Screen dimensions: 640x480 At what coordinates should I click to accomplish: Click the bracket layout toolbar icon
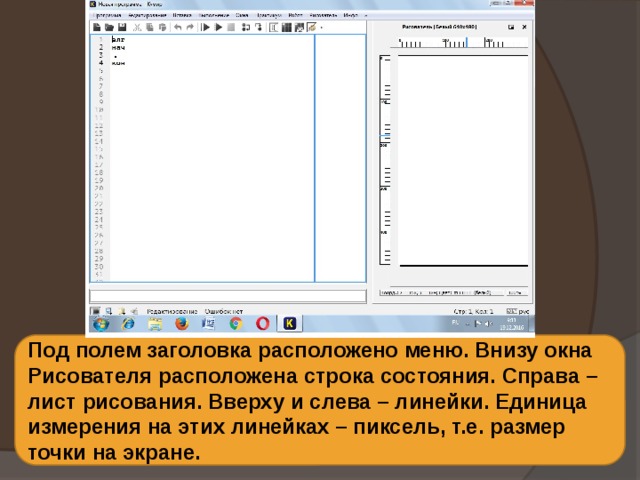click(x=273, y=27)
